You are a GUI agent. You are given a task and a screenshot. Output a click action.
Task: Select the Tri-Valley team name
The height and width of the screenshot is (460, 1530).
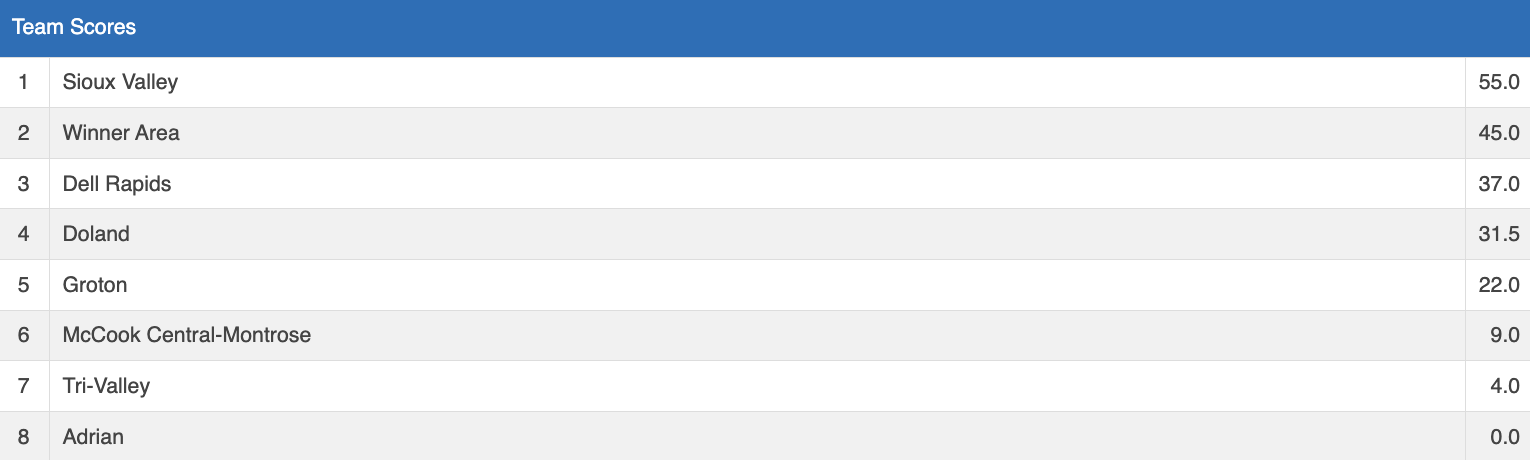[106, 386]
